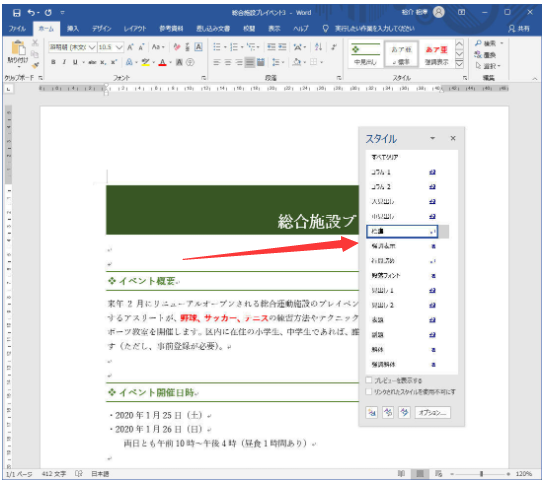
Task: Open the Styles pane options dropdown arrow
Action: (432, 138)
